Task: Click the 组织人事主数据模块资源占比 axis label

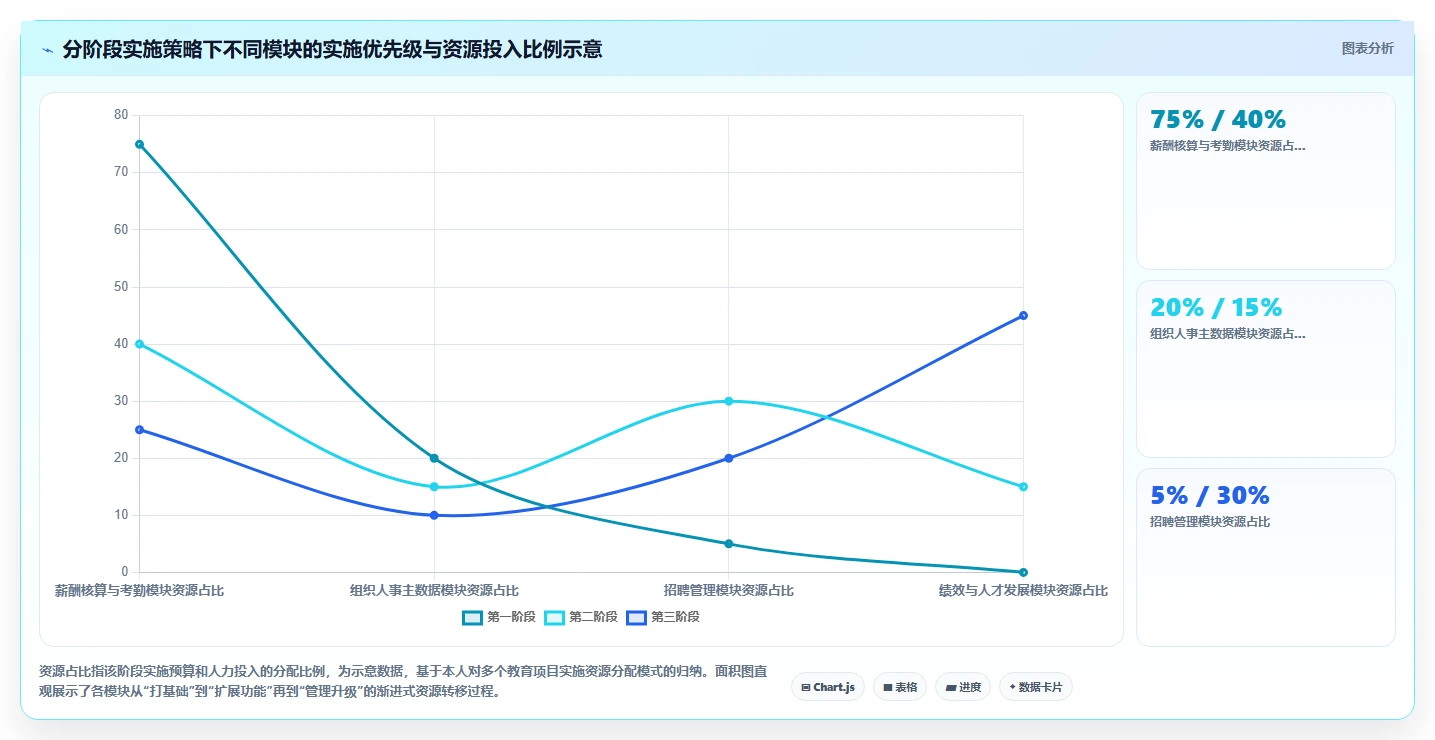Action: click(434, 591)
